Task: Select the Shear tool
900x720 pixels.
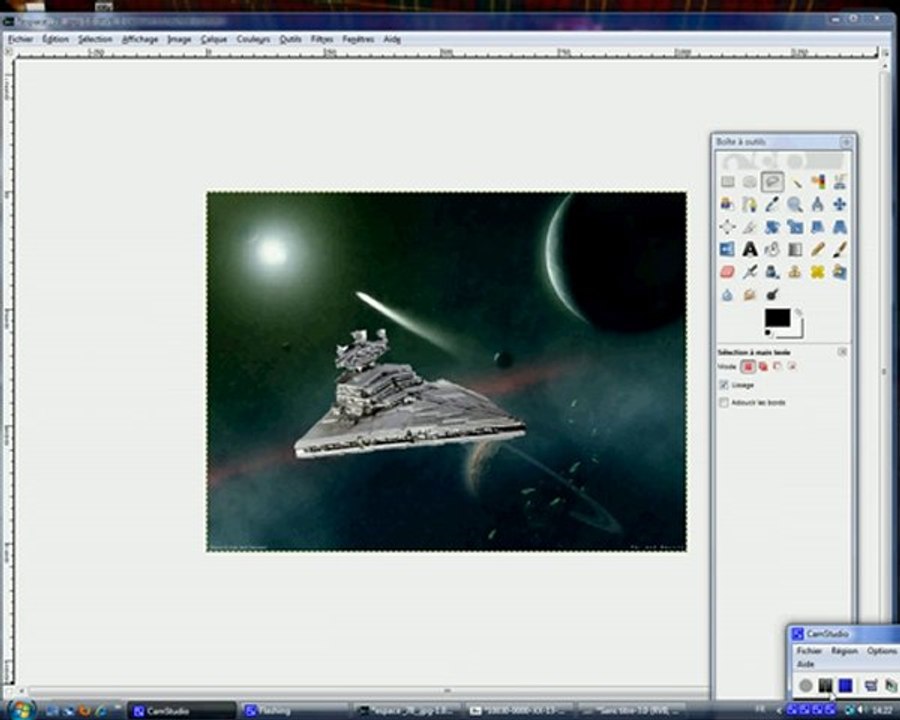Action: click(x=818, y=227)
